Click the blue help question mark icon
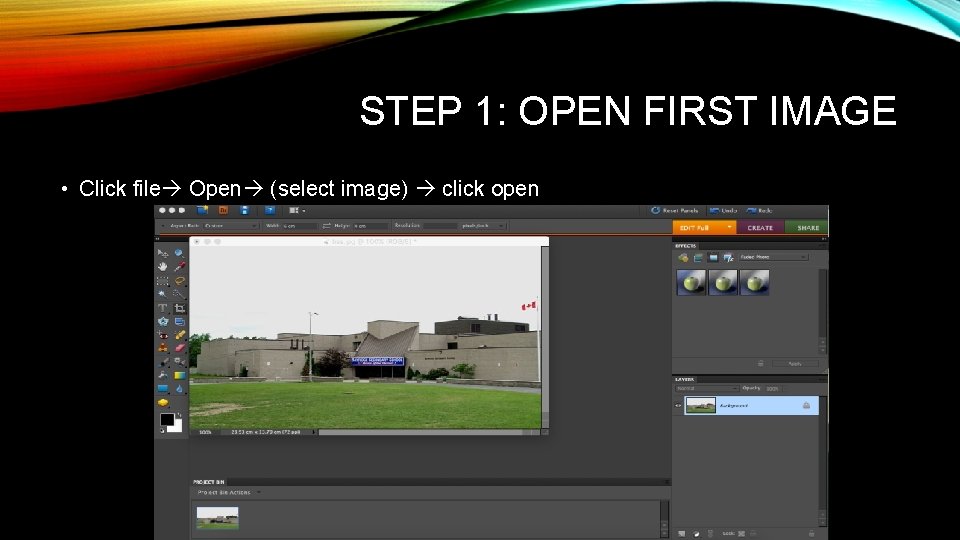Image resolution: width=960 pixels, height=540 pixels. [269, 210]
